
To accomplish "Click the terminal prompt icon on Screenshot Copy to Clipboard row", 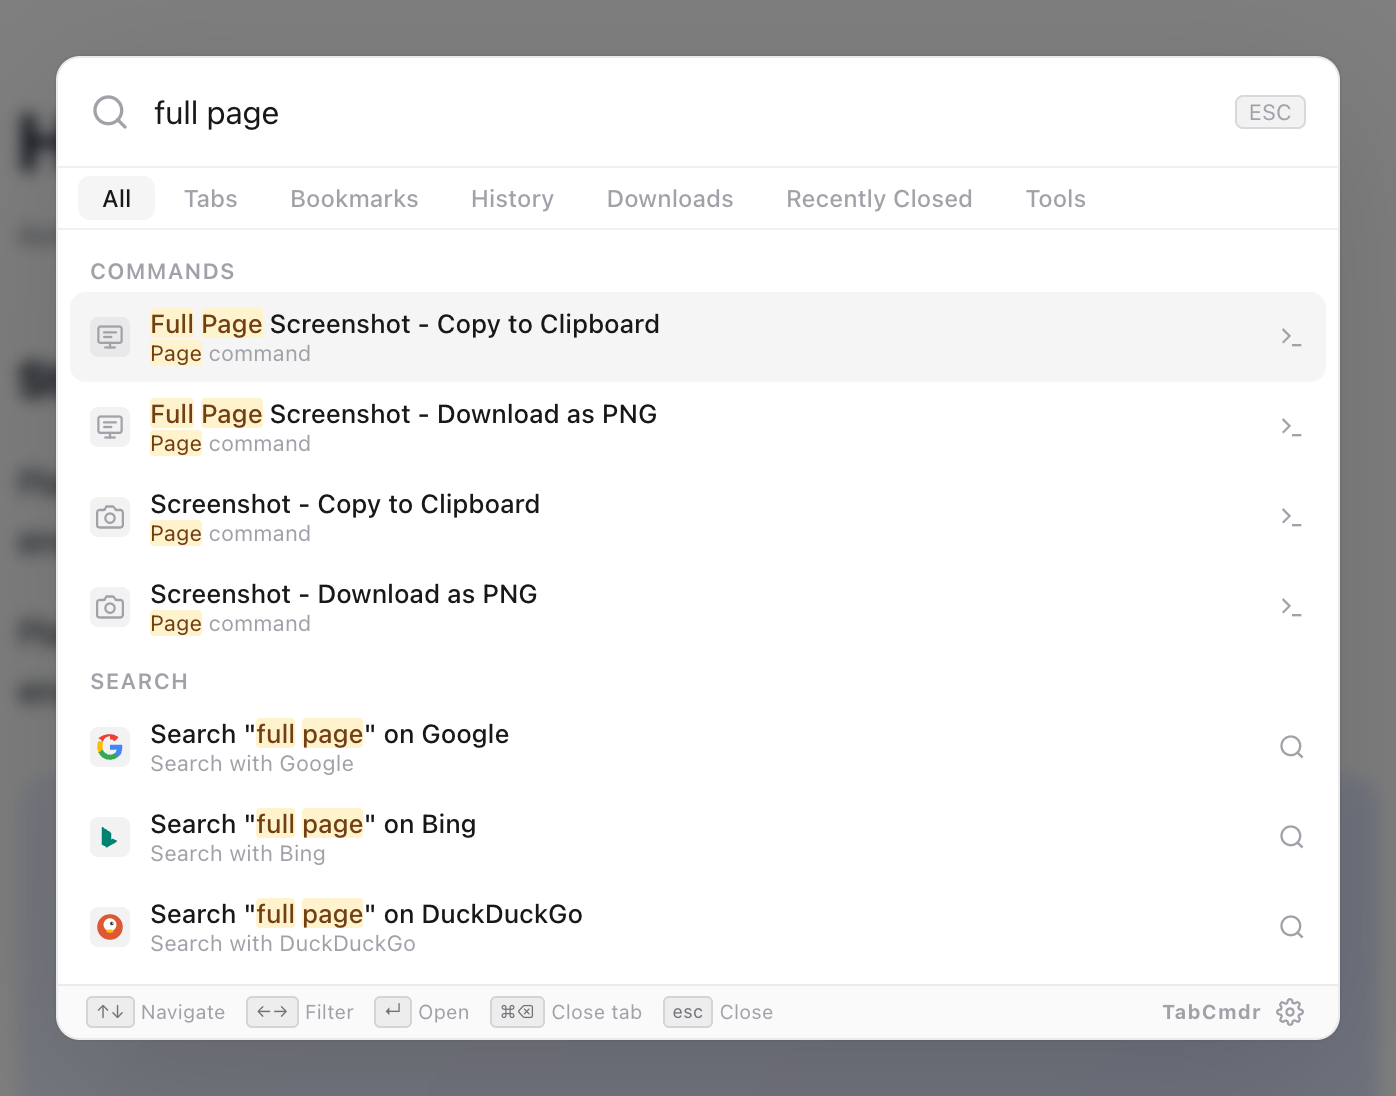I will tap(1291, 517).
